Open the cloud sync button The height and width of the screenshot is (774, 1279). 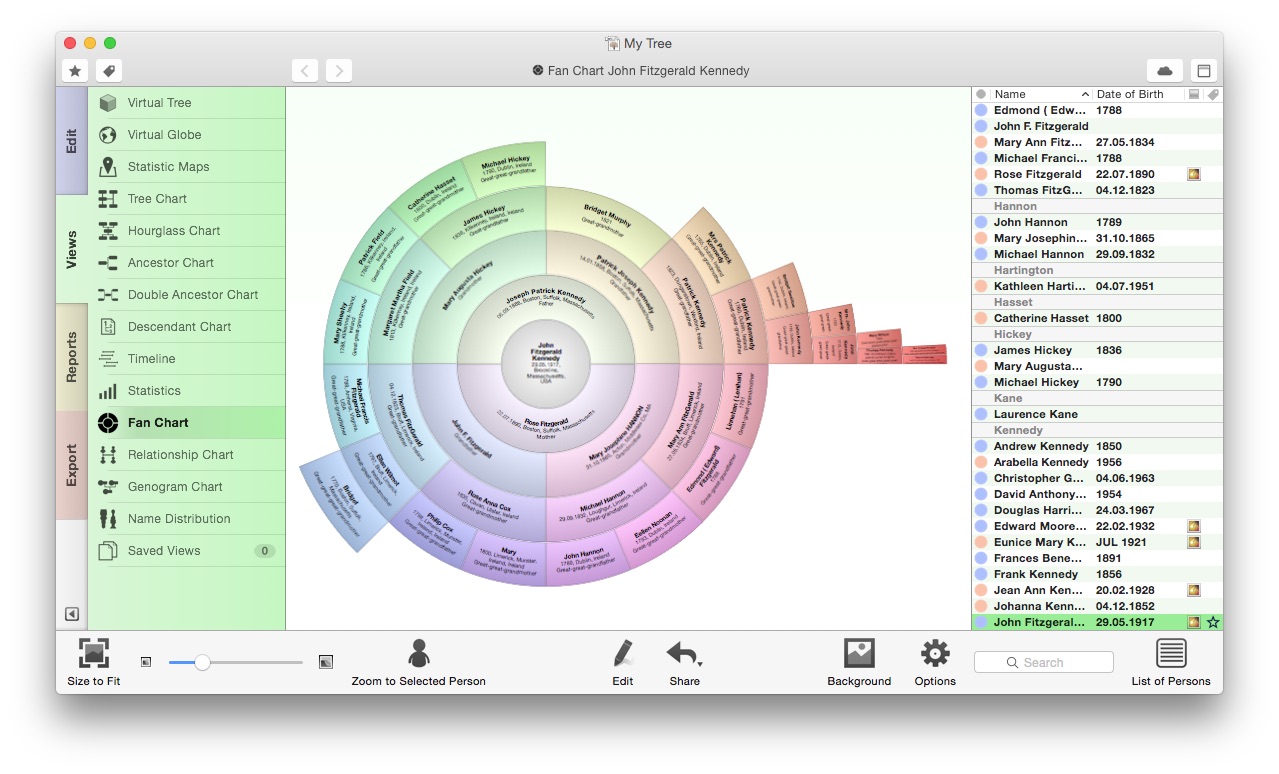click(1165, 71)
